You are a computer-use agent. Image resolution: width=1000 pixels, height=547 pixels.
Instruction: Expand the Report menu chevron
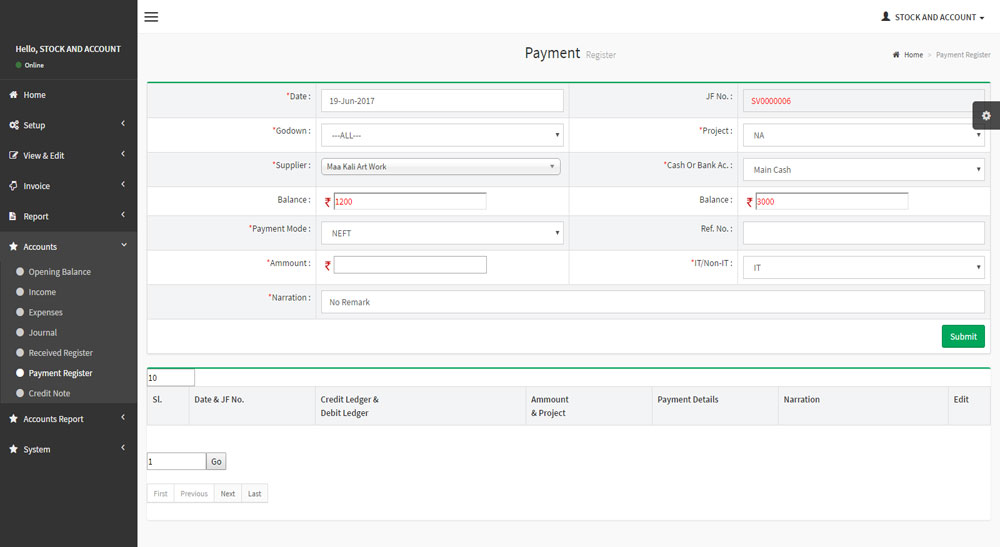click(123, 215)
